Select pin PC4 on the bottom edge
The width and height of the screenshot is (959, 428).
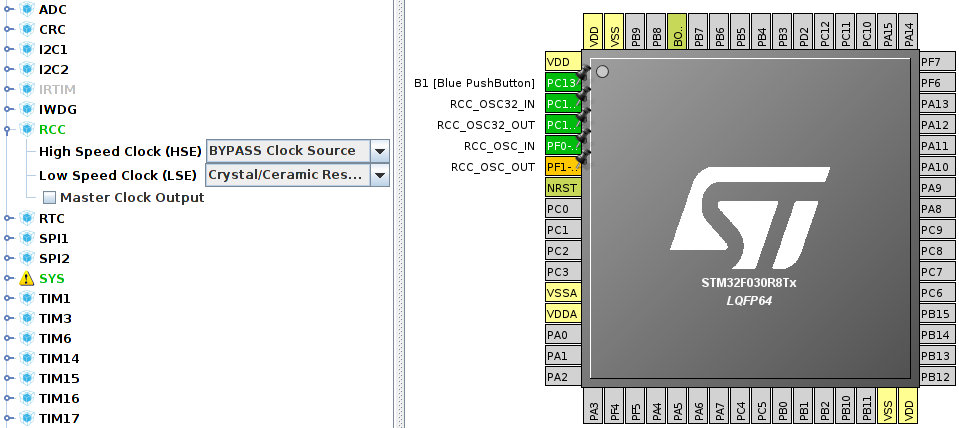click(741, 406)
